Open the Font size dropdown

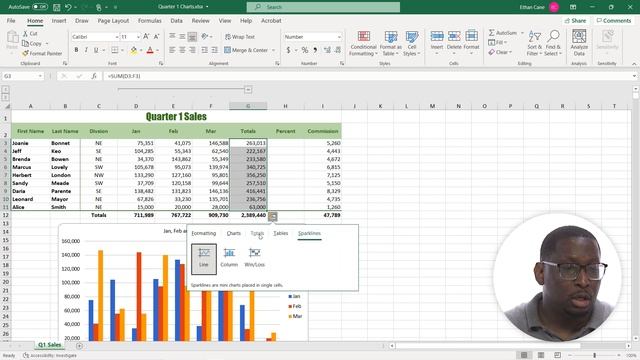click(138, 37)
